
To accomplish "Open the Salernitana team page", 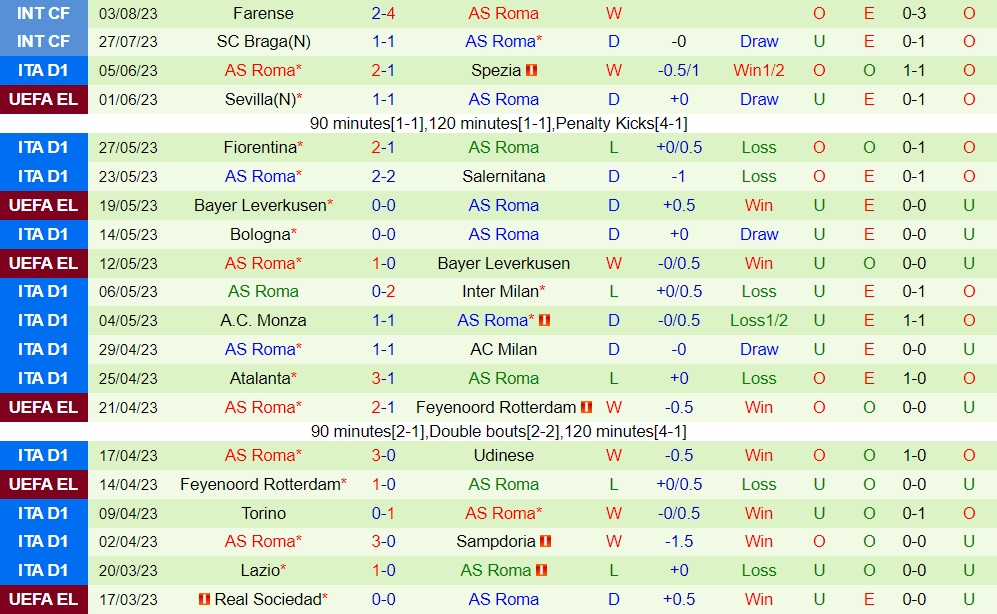I will click(x=504, y=177).
